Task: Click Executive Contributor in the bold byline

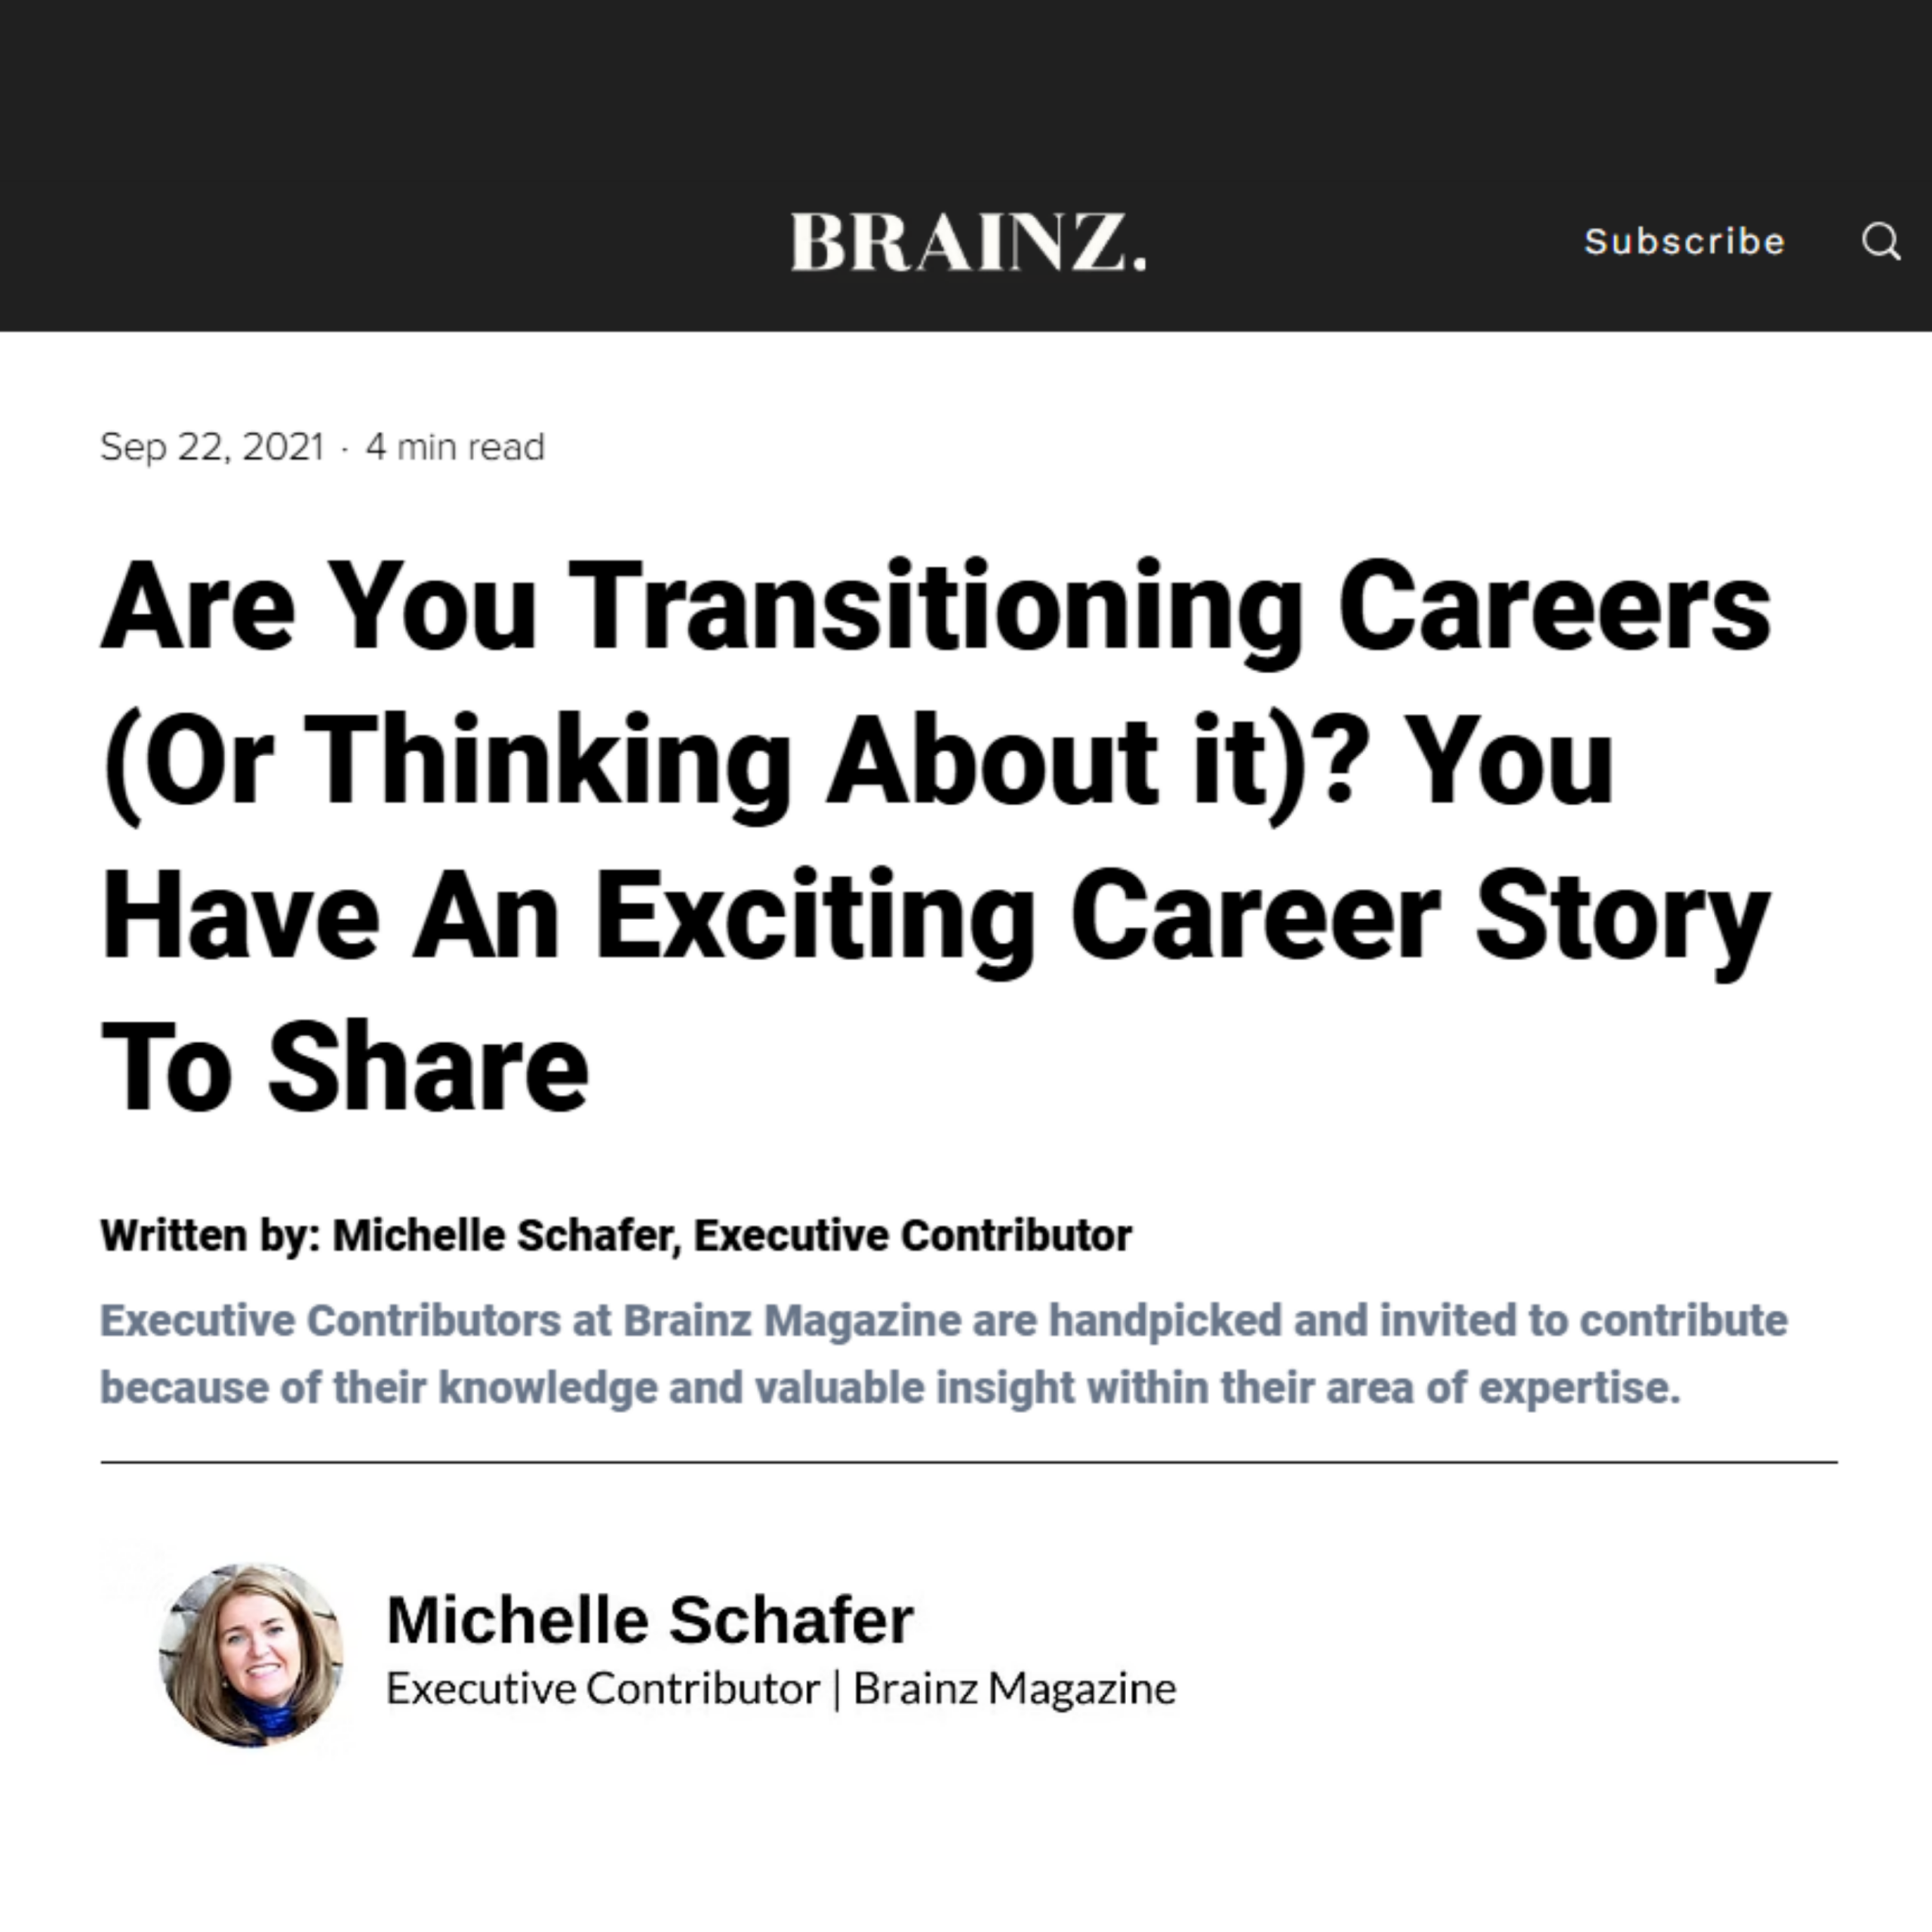Action: (913, 1236)
